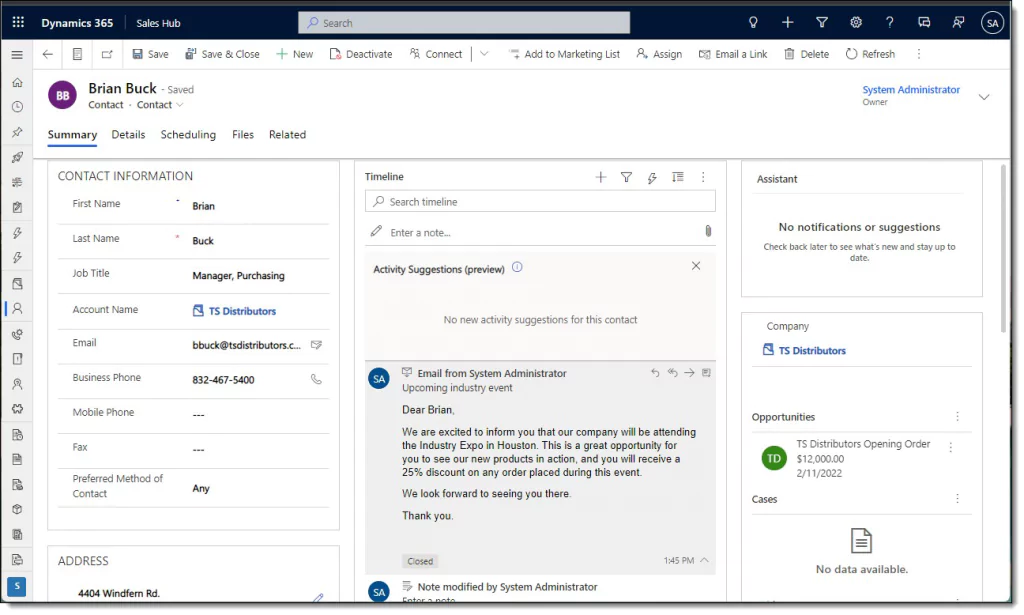Open the Connect split button dropdown arrow
The width and height of the screenshot is (1024, 615).
[x=484, y=54]
